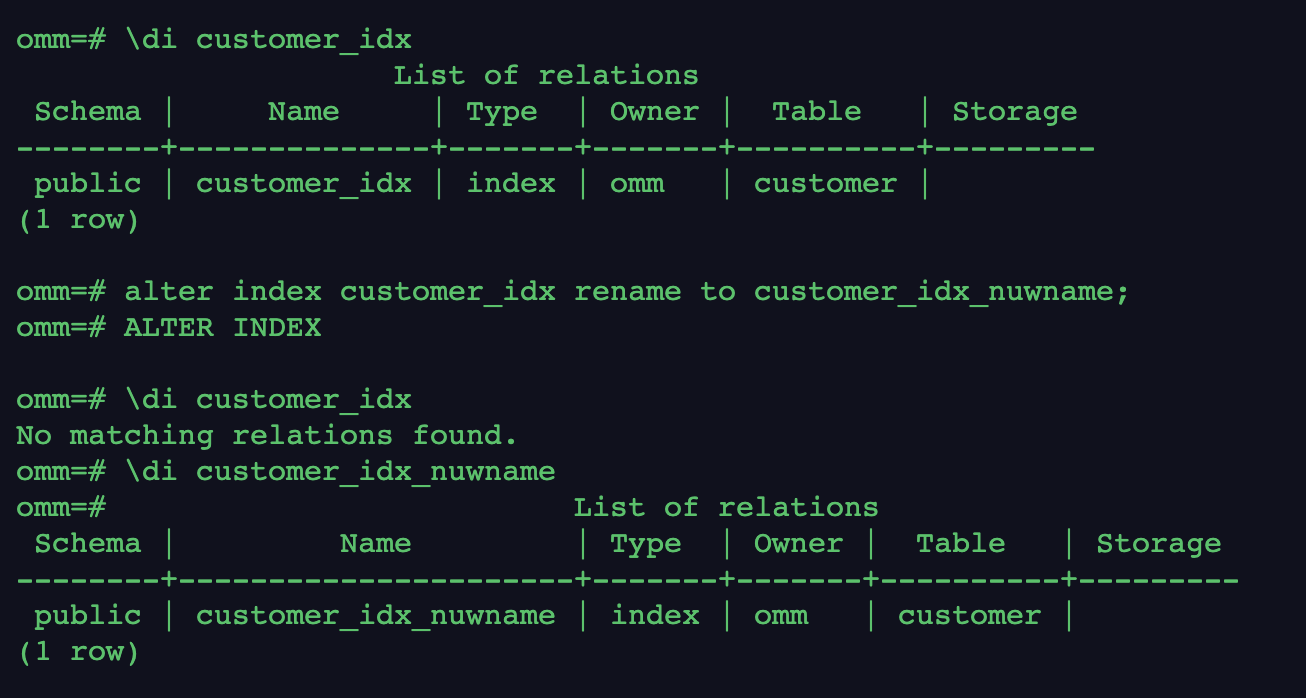Screen dimensions: 1306x698
Task: Click 'customer_idx_nuwname' in second table row
Action: click(x=375, y=616)
